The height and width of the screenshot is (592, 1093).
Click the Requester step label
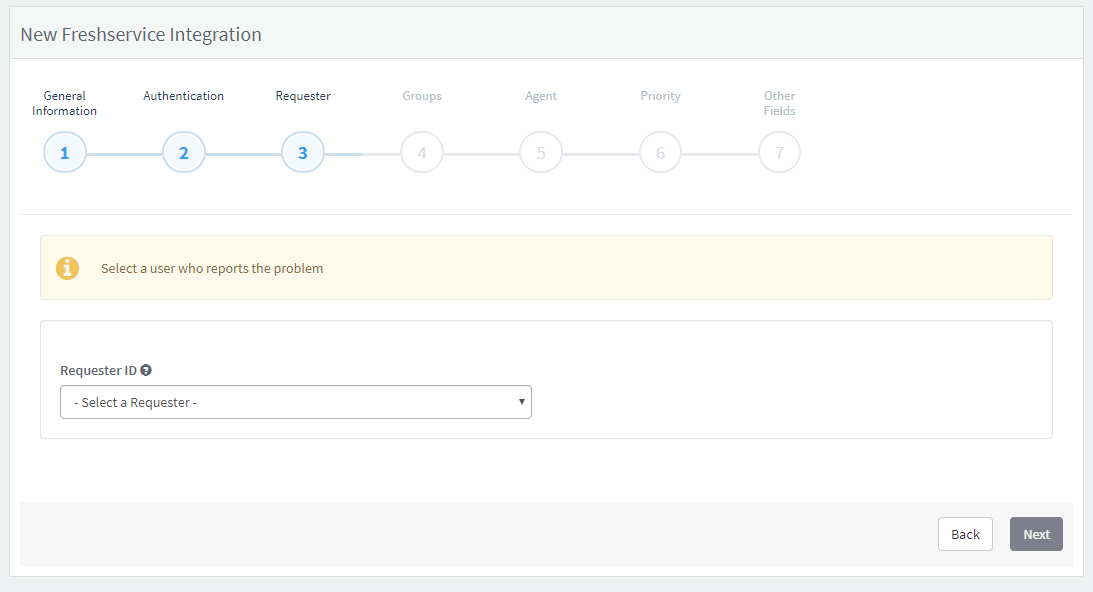(x=303, y=96)
